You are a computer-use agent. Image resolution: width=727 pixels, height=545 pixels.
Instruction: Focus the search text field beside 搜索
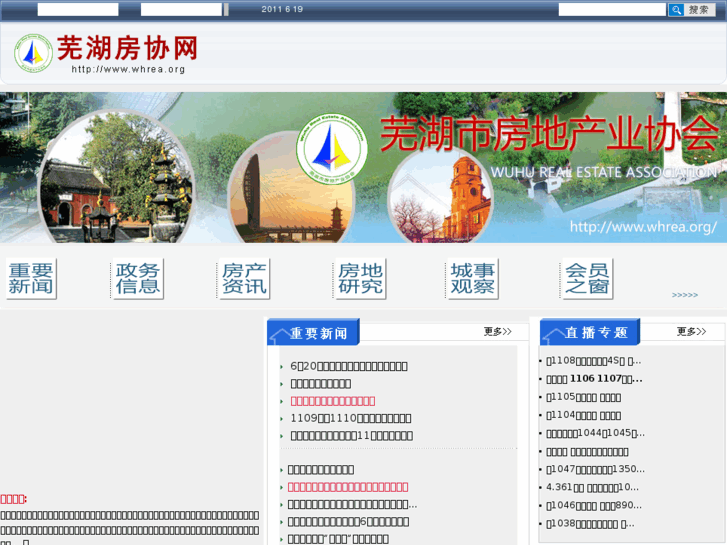tap(612, 9)
